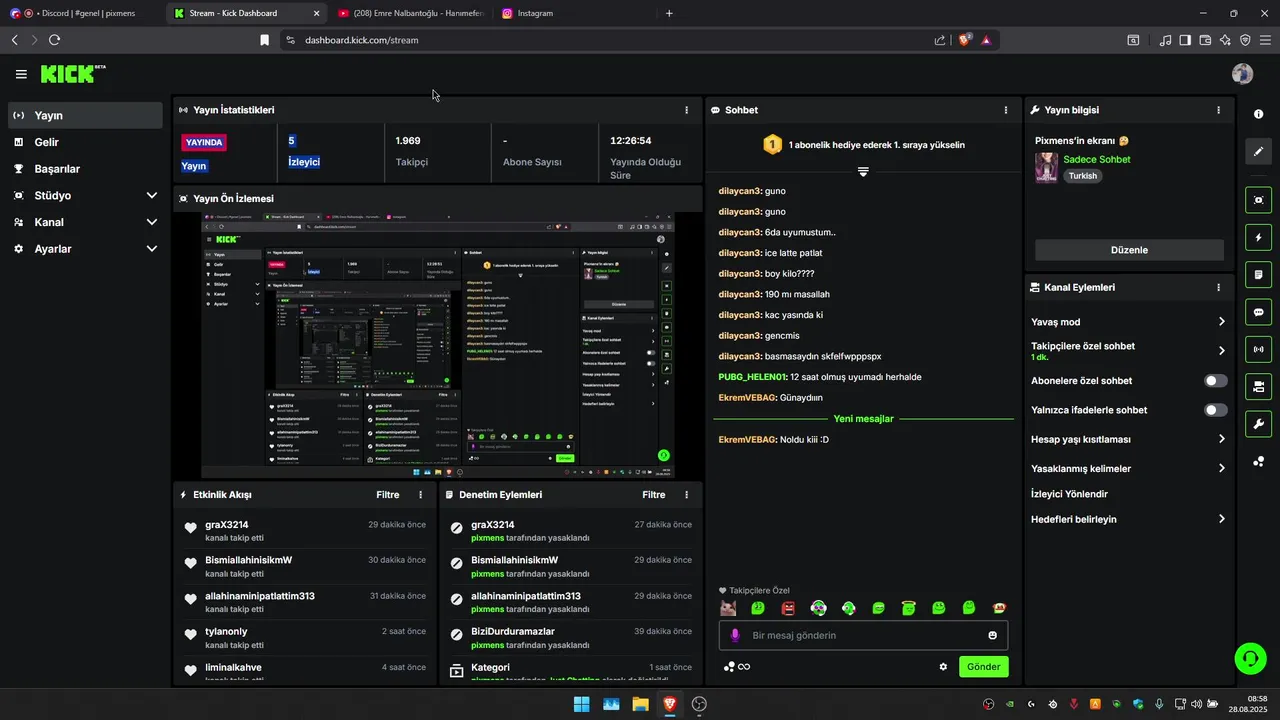
Task: Open the profile avatar menu
Action: [1242, 74]
